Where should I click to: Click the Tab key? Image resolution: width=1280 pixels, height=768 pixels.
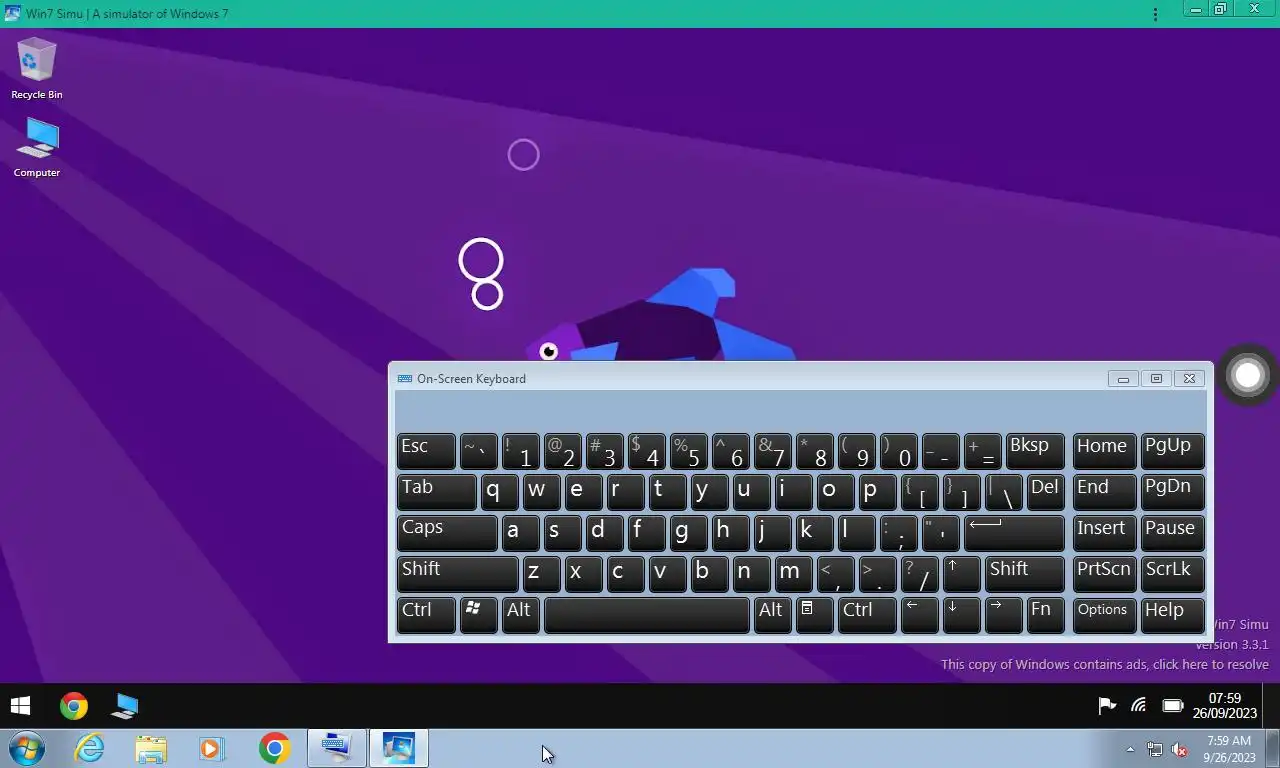coord(436,492)
